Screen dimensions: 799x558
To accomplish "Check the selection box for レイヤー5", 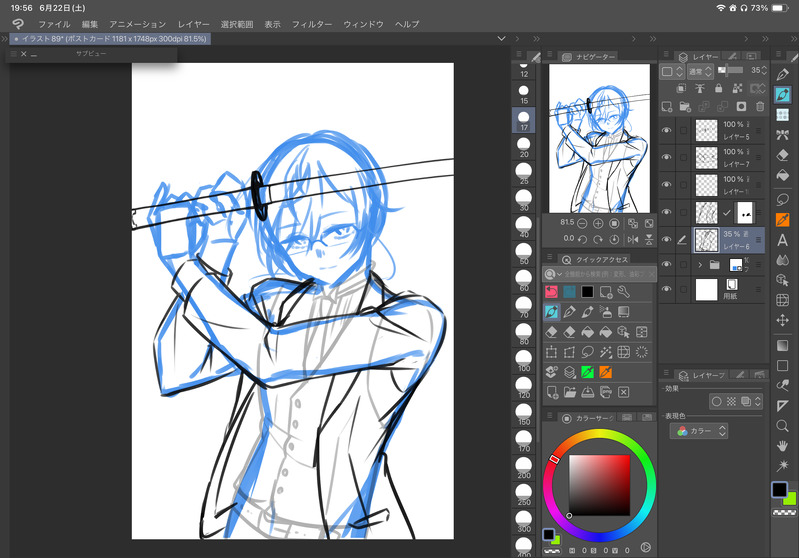I will [683, 130].
